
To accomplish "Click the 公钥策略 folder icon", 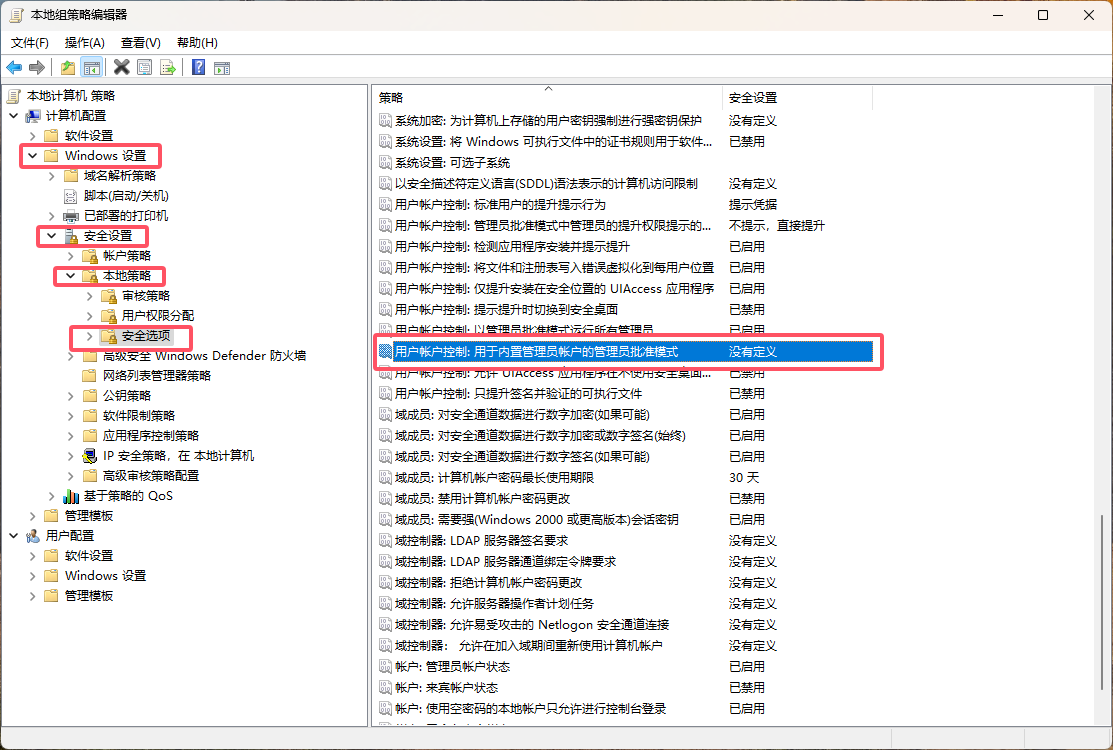I will point(90,395).
